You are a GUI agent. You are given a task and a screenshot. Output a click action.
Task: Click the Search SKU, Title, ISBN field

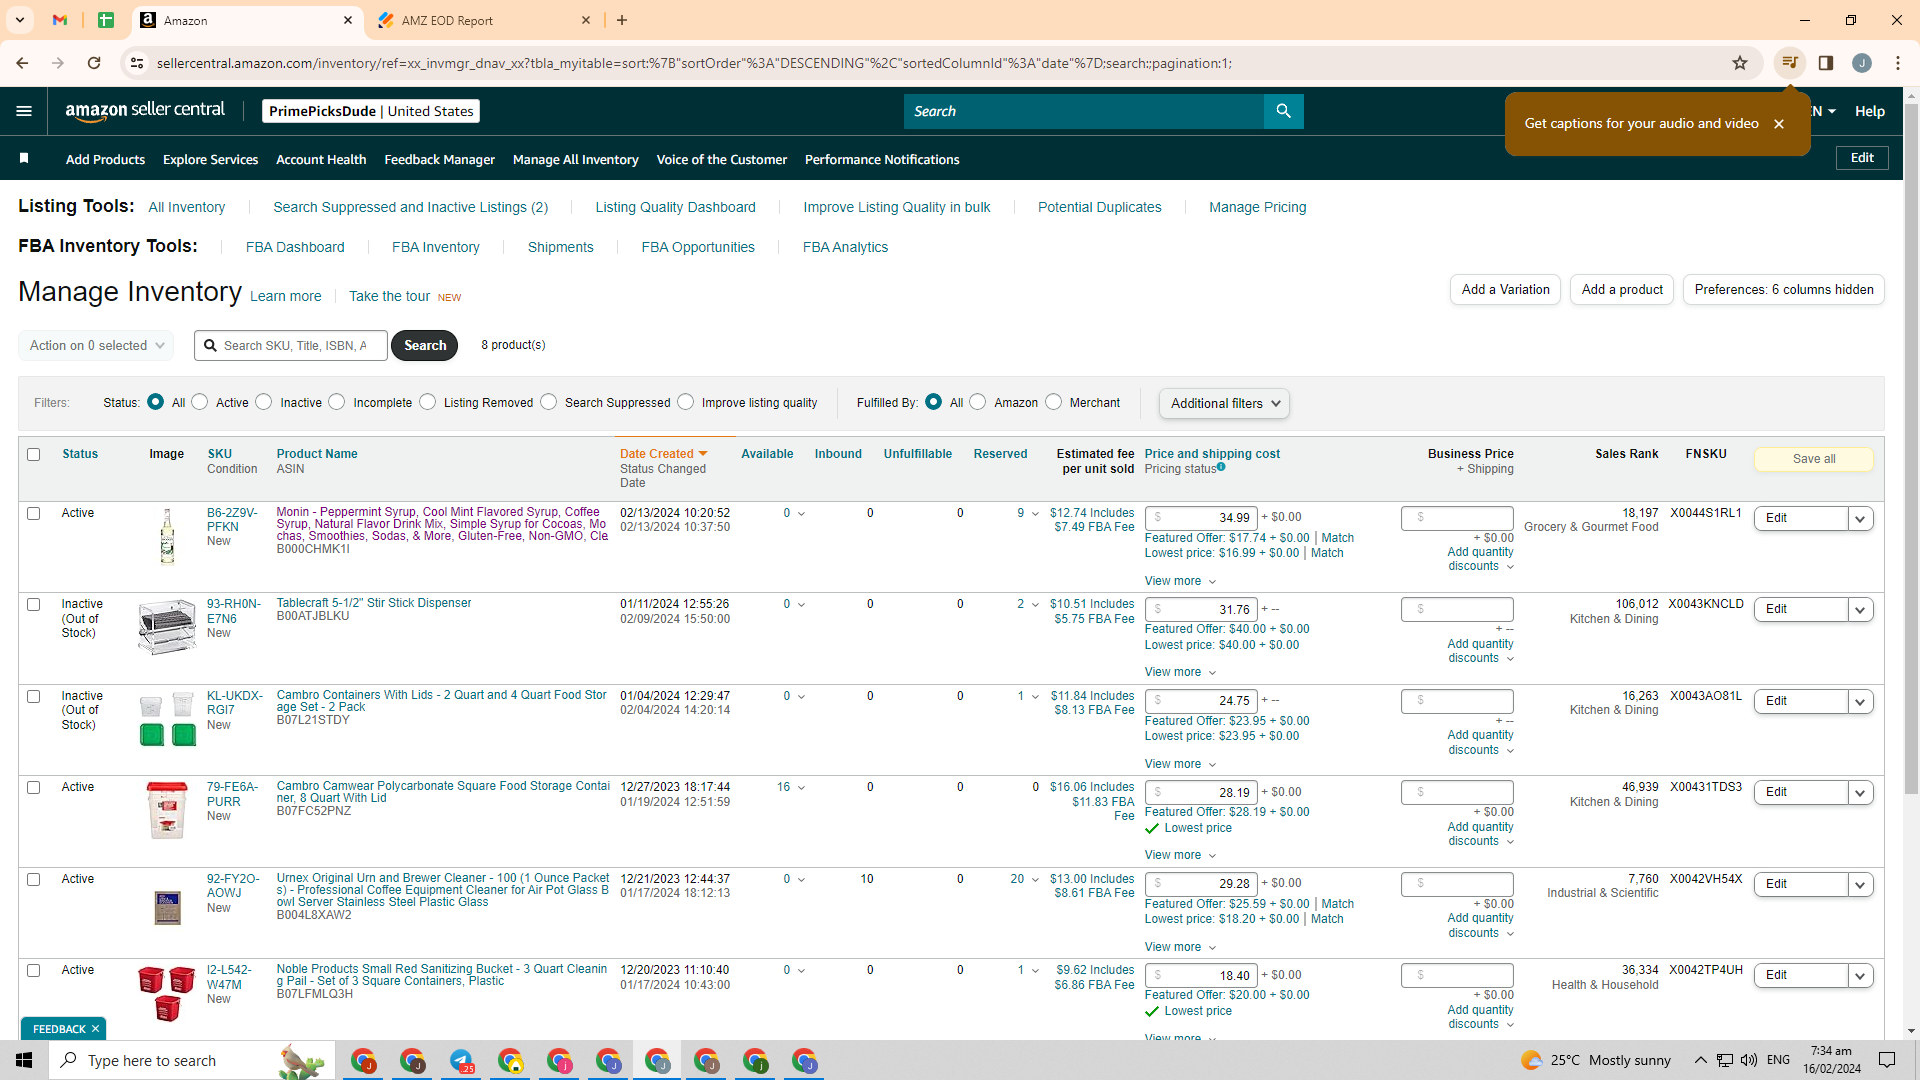(x=291, y=345)
